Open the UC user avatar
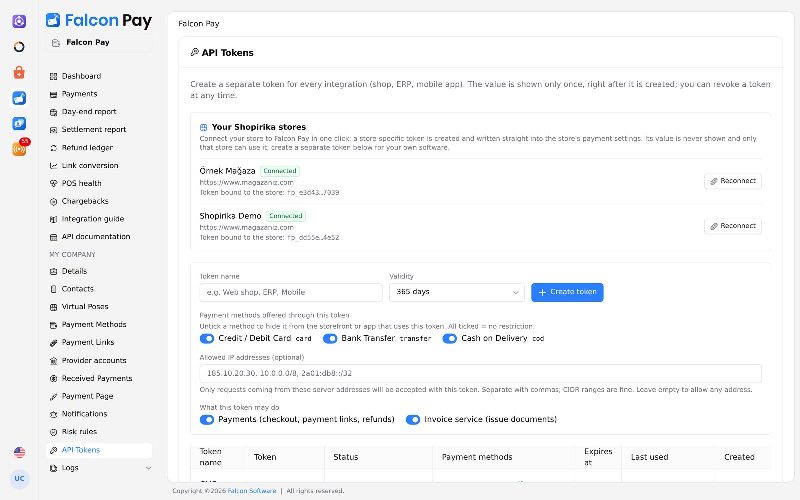Image resolution: width=800 pixels, height=500 pixels. point(19,479)
